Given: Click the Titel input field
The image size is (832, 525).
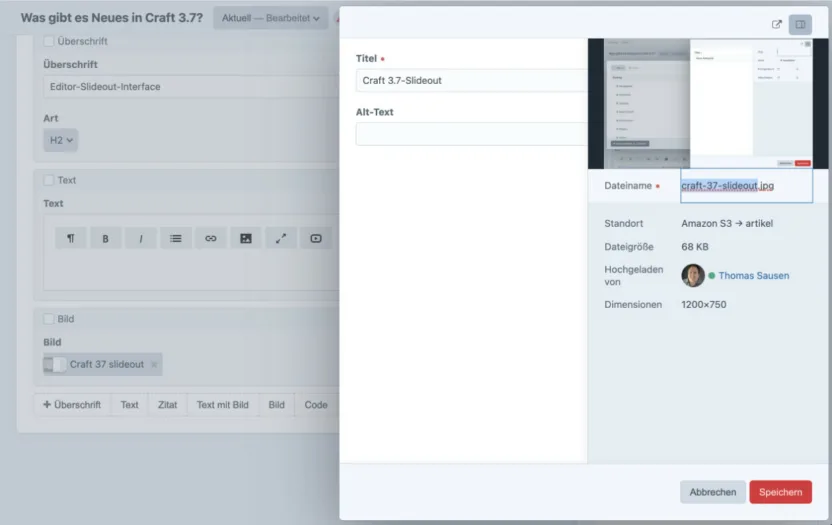Looking at the screenshot, I should click(471, 80).
